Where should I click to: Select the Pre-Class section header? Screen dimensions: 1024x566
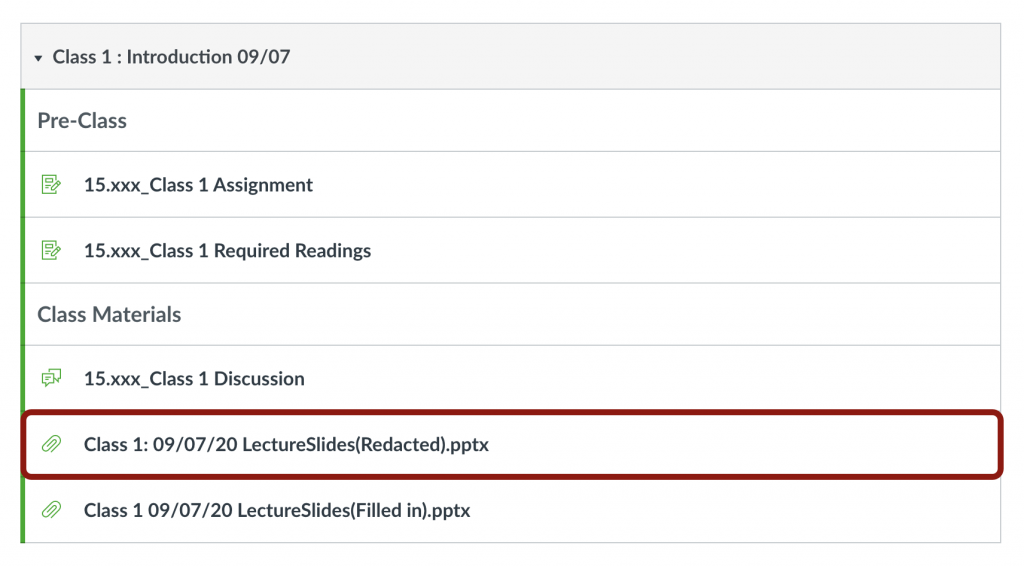pos(82,121)
